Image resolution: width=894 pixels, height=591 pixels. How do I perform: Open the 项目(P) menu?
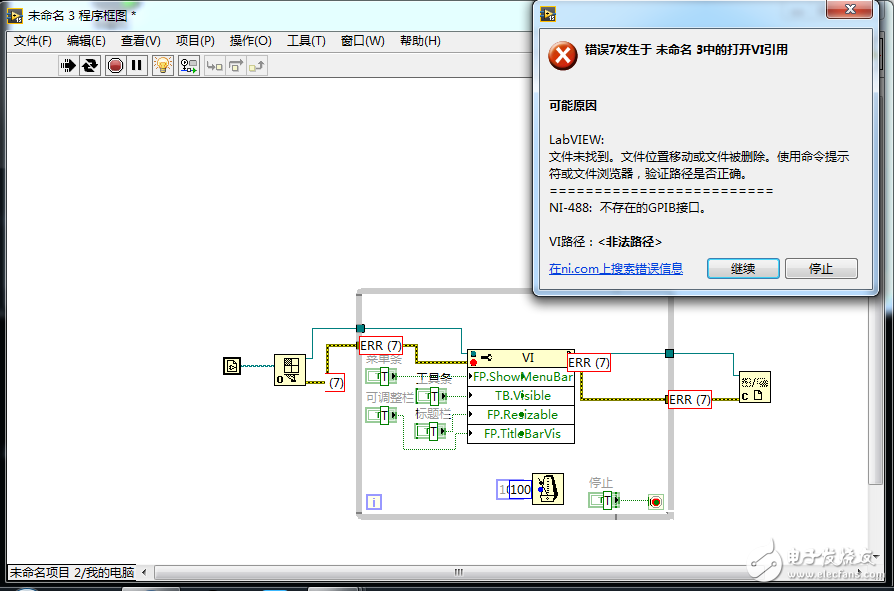click(x=195, y=41)
